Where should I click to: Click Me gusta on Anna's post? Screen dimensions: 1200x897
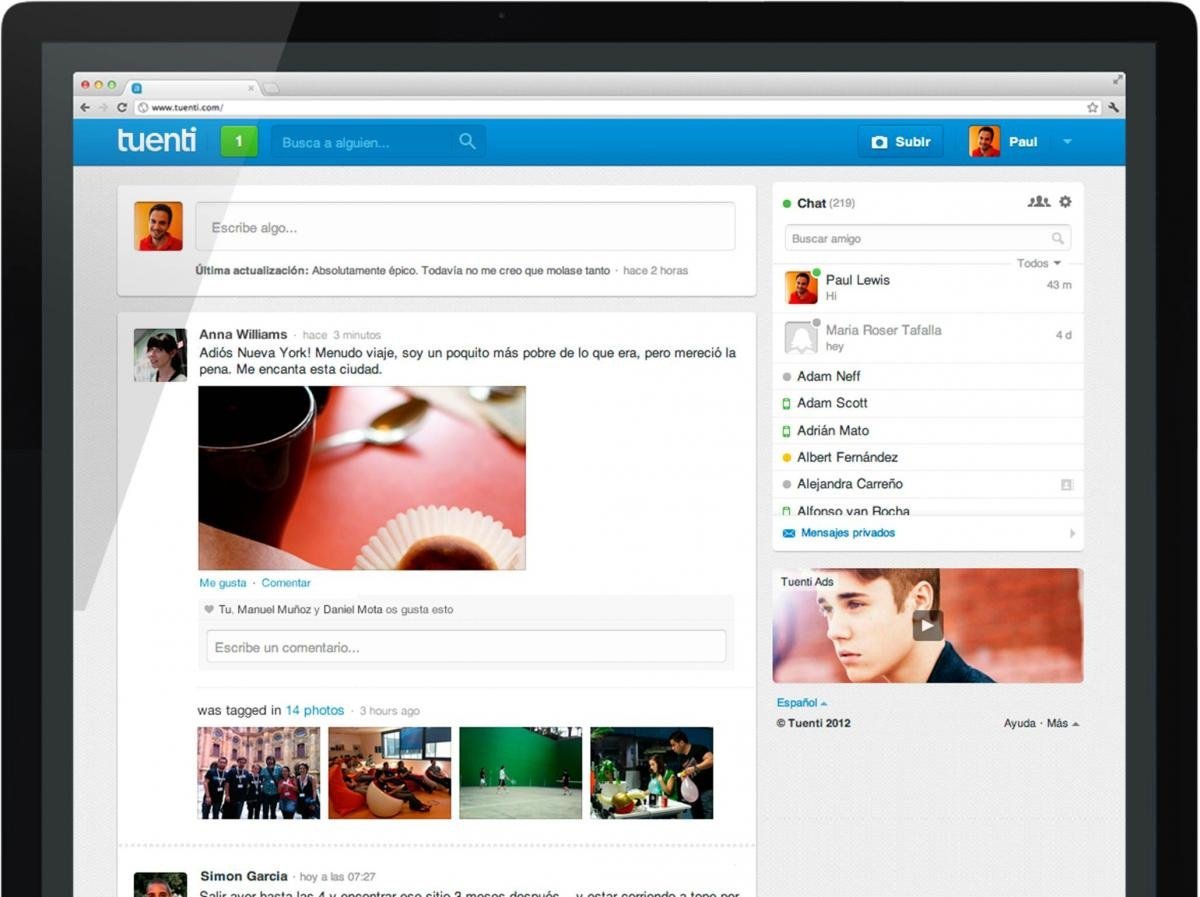[x=222, y=583]
